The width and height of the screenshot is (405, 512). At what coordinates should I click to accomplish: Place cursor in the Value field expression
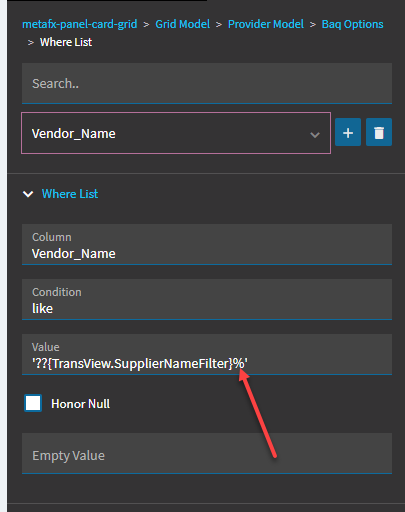207,354
